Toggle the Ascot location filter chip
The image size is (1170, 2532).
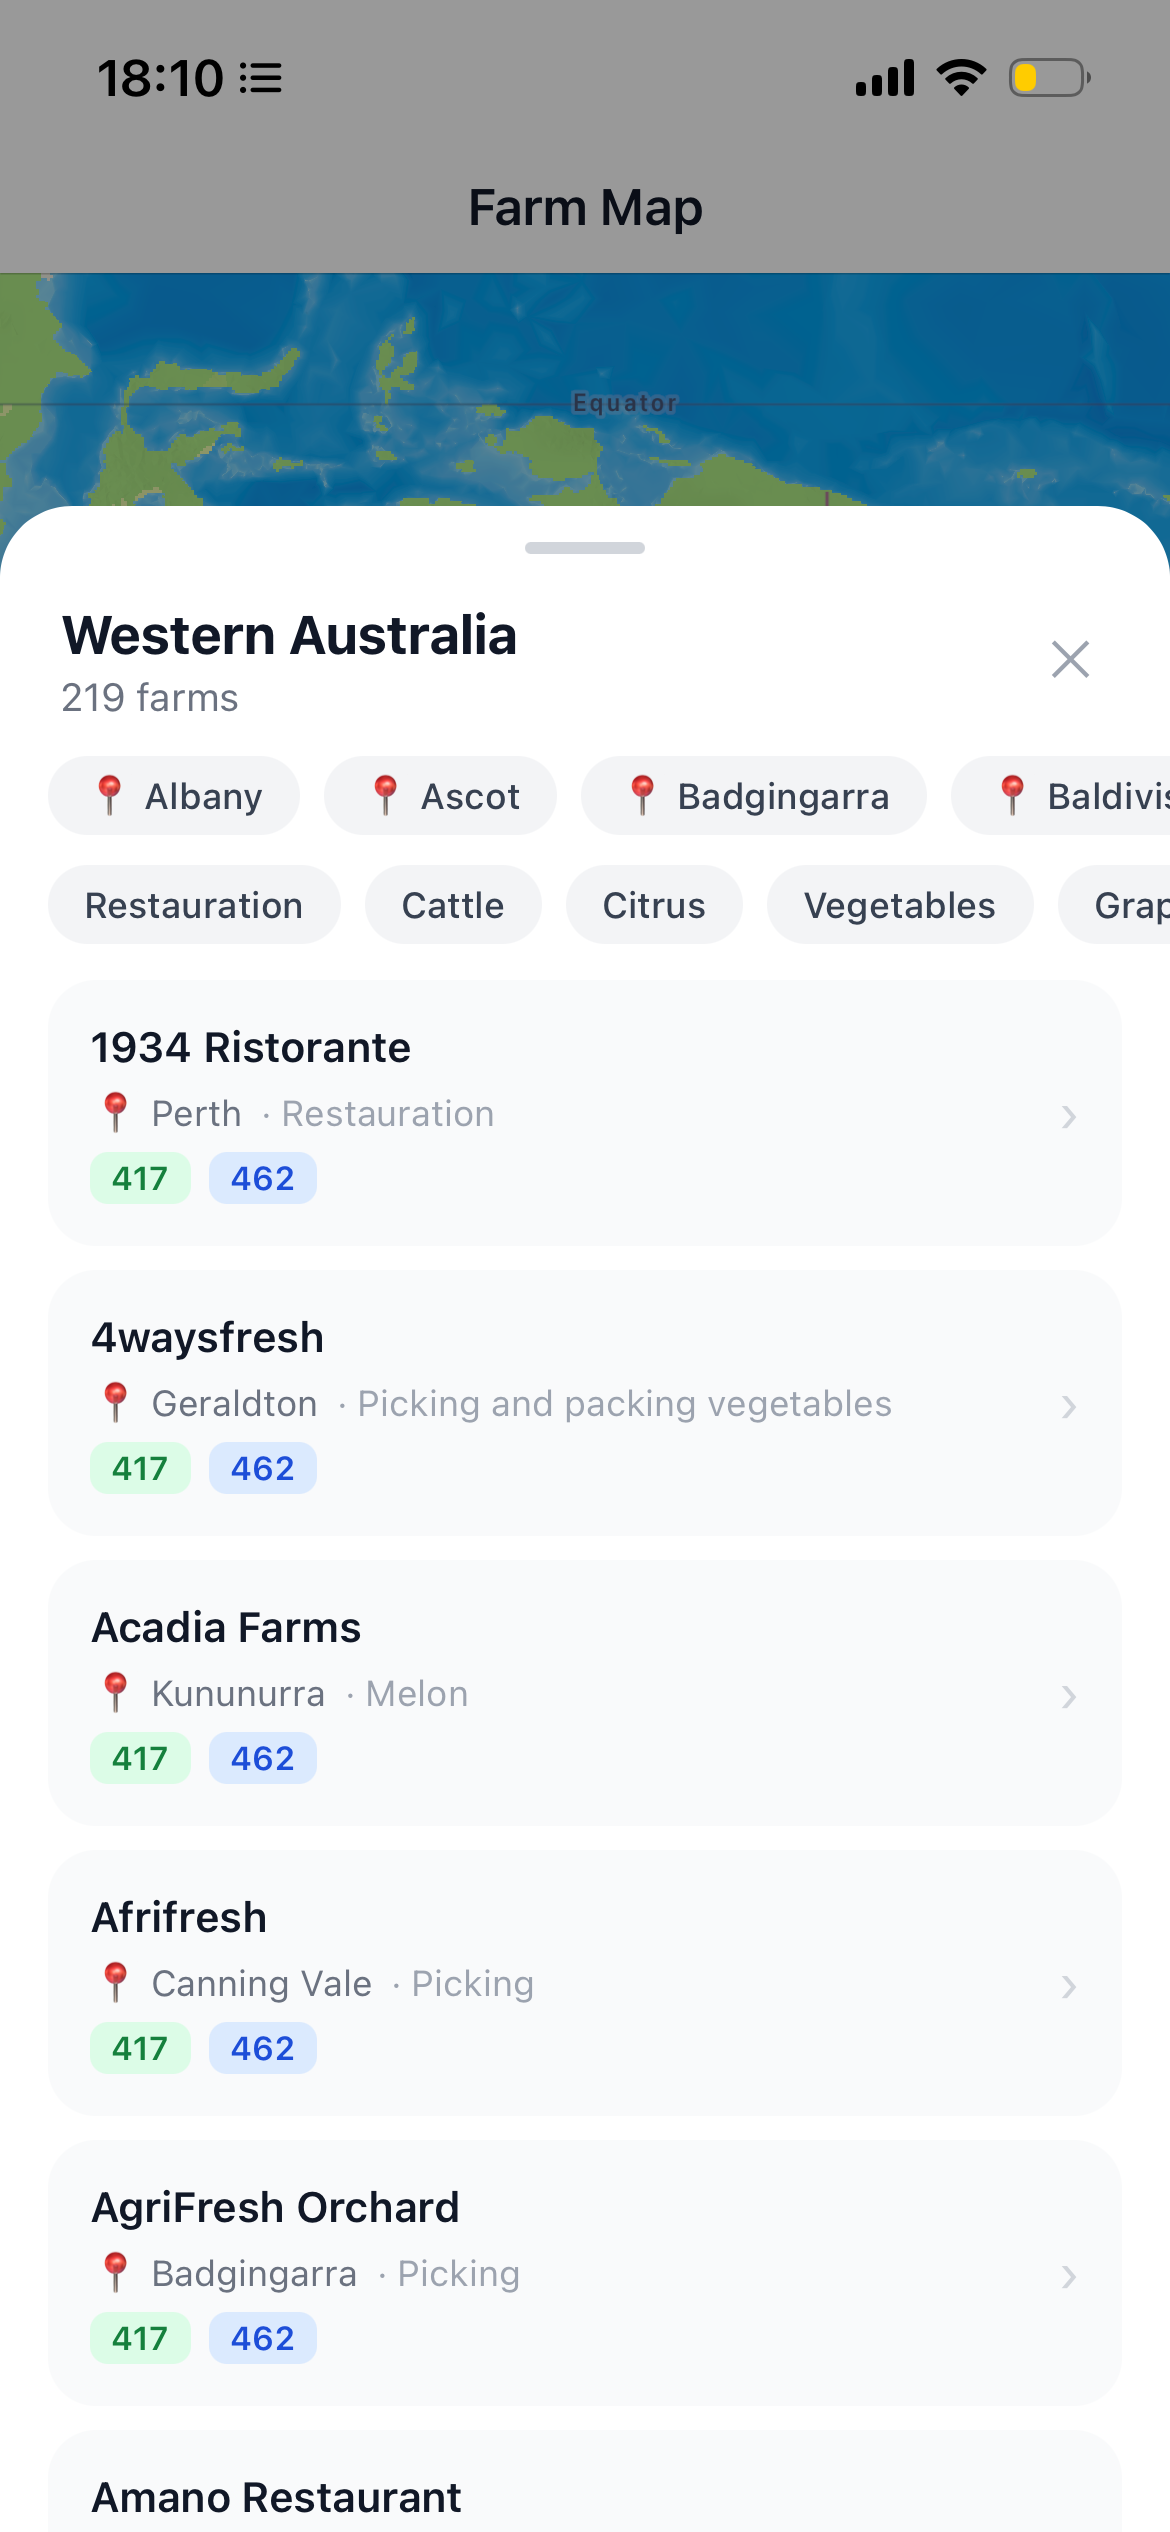440,796
